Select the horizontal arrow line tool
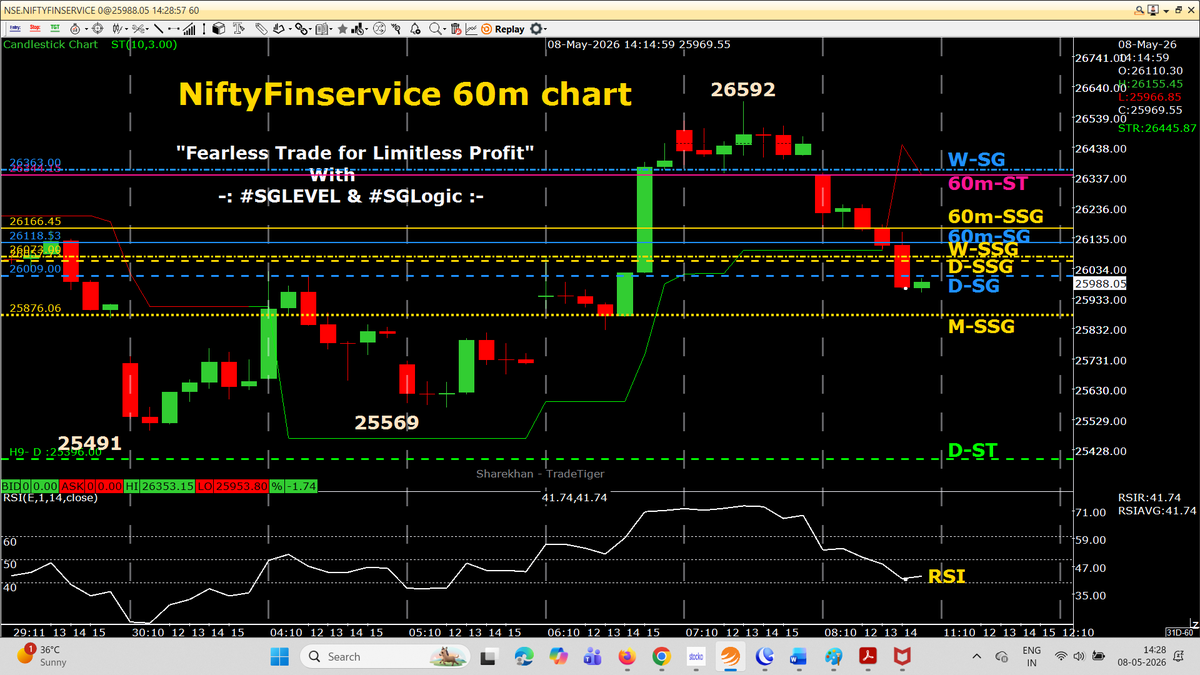The image size is (1200, 675). (x=174, y=29)
